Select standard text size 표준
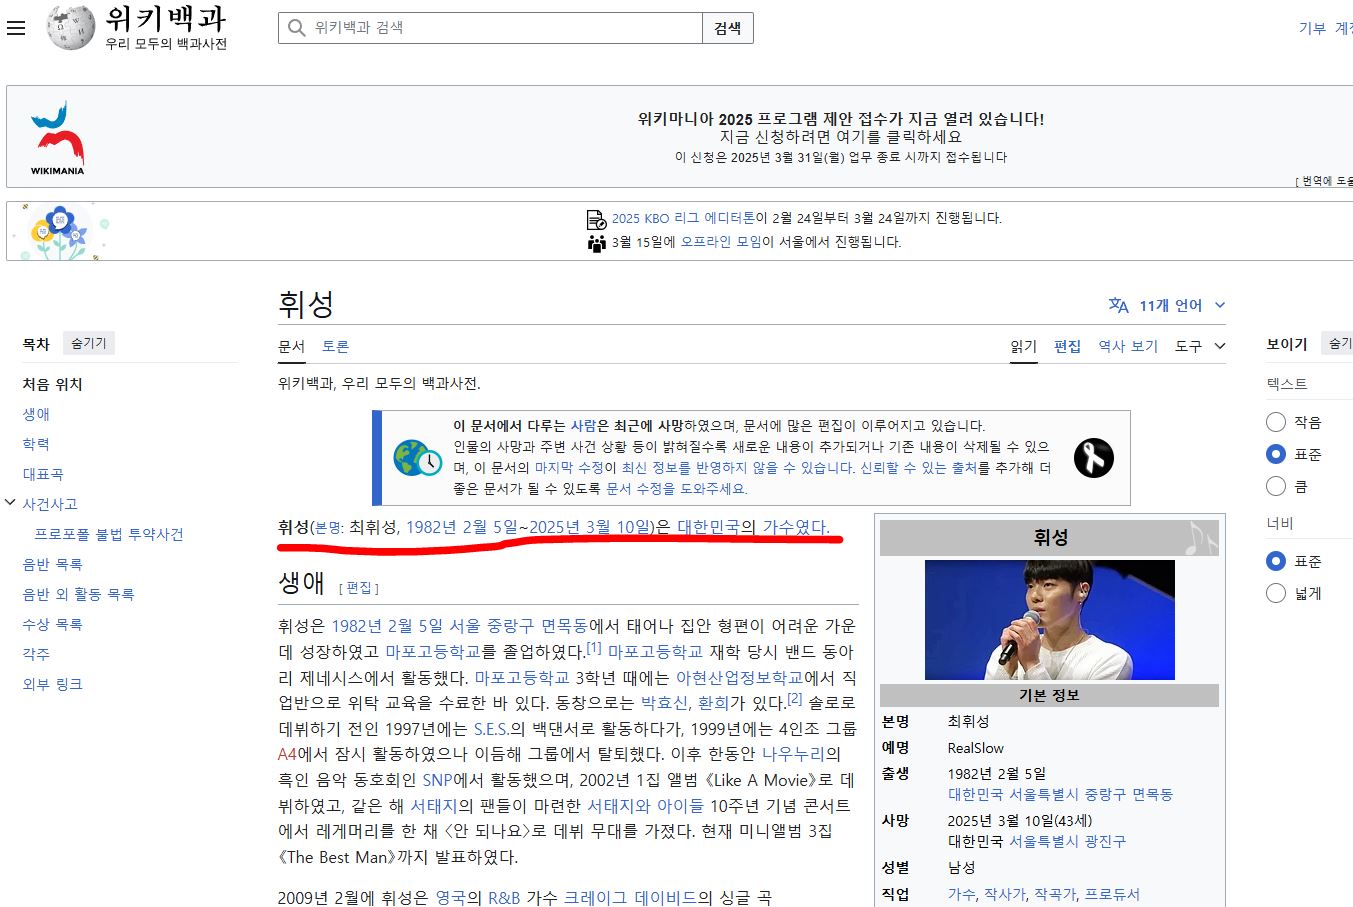Image resolution: width=1353 pixels, height=907 pixels. [x=1276, y=454]
